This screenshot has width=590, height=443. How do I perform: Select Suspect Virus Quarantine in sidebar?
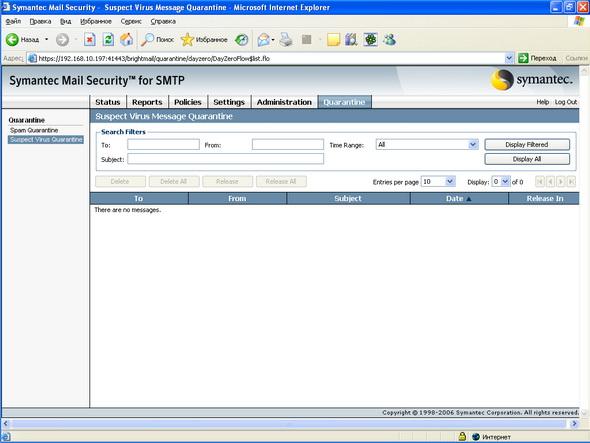point(46,140)
